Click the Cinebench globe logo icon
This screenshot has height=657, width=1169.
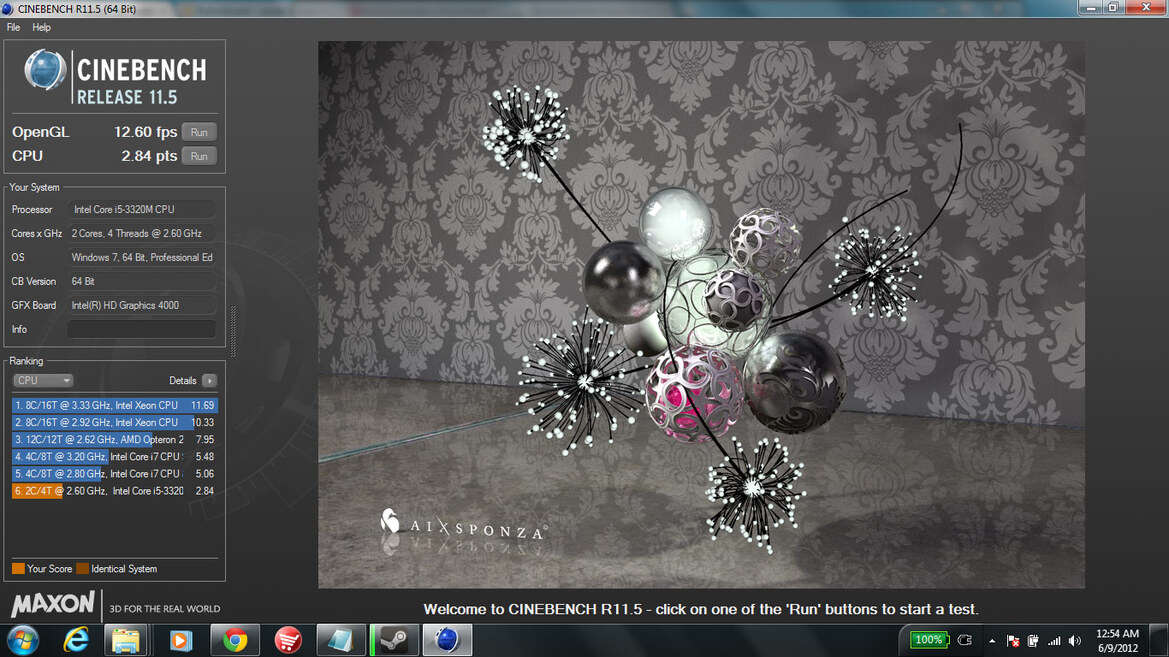pyautogui.click(x=45, y=70)
